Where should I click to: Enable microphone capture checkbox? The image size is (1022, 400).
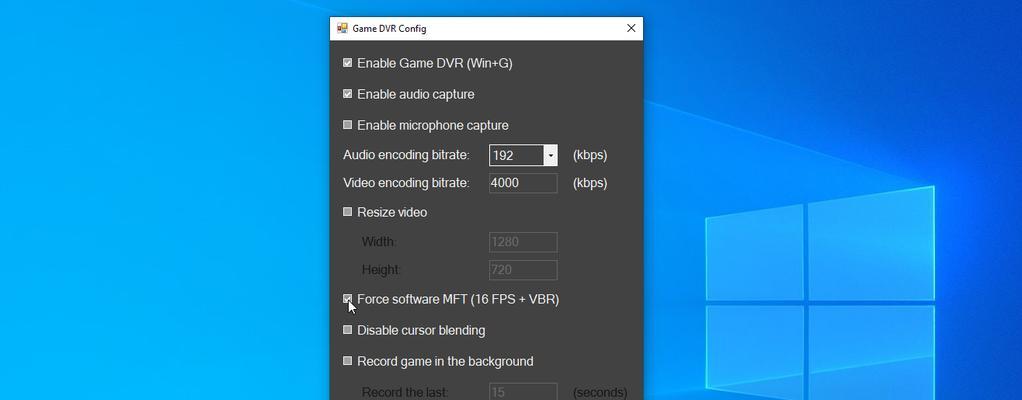click(347, 124)
